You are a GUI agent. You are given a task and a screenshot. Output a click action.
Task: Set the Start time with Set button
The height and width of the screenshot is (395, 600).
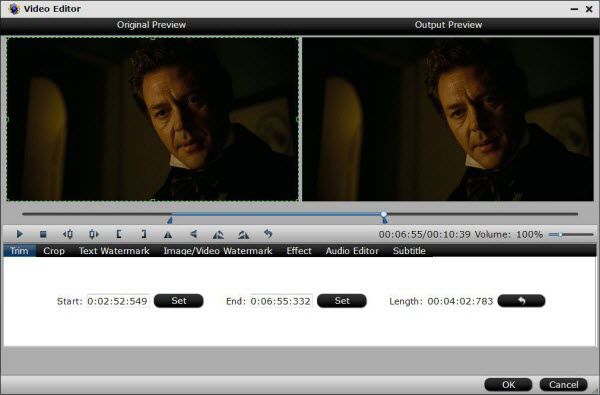click(179, 301)
